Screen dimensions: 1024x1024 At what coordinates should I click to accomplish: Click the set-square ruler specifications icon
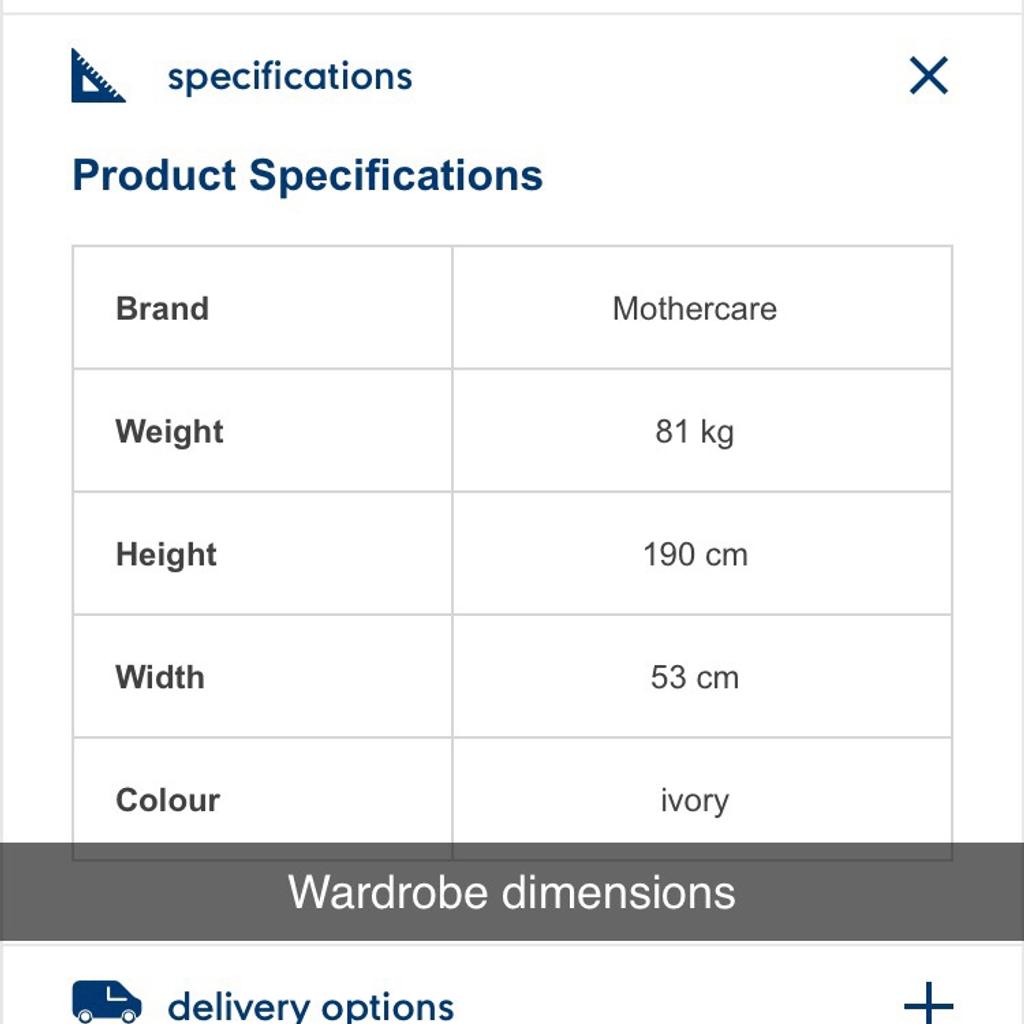click(x=97, y=76)
